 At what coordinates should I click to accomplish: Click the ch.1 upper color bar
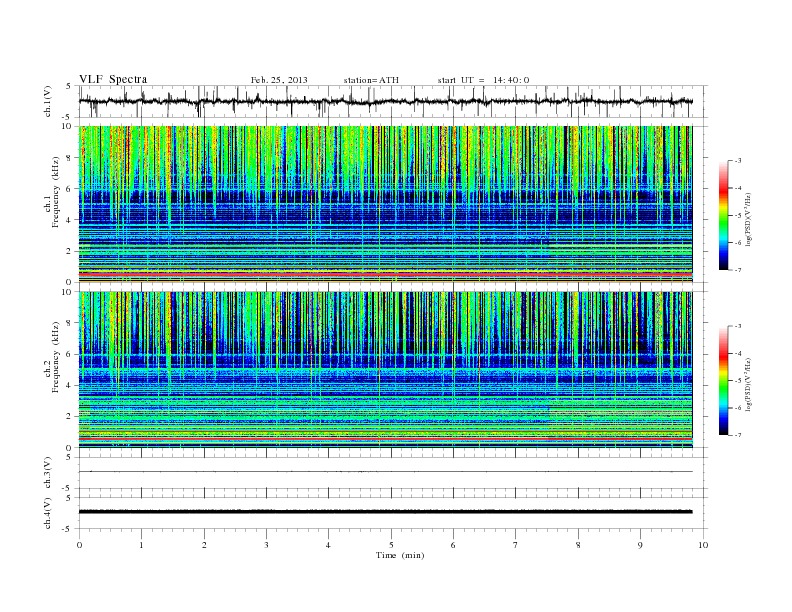(724, 216)
